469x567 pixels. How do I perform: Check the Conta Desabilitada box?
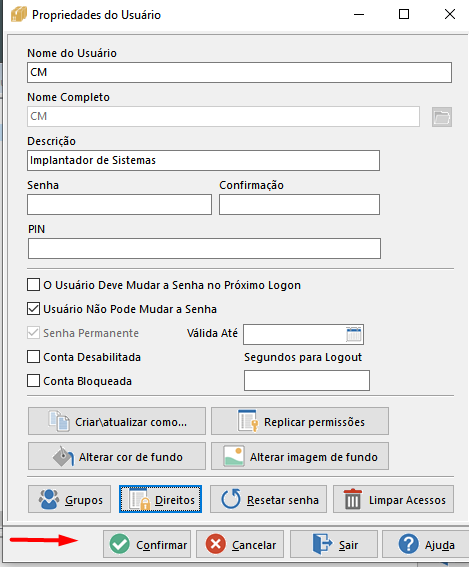(x=34, y=357)
